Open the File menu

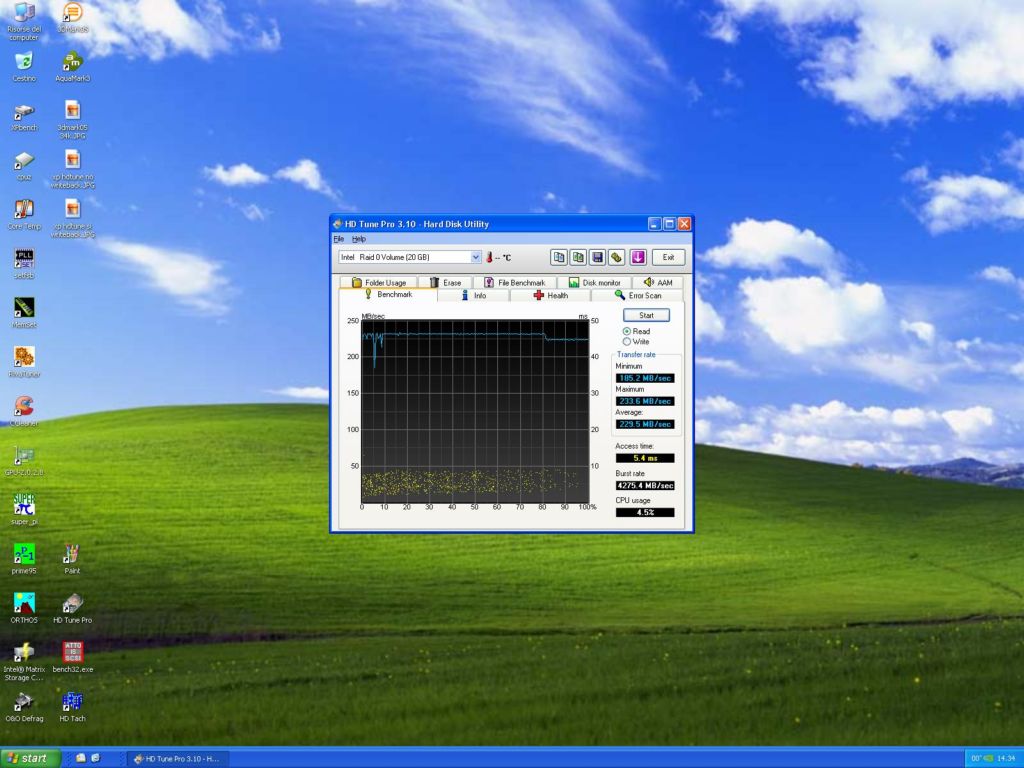tap(338, 239)
